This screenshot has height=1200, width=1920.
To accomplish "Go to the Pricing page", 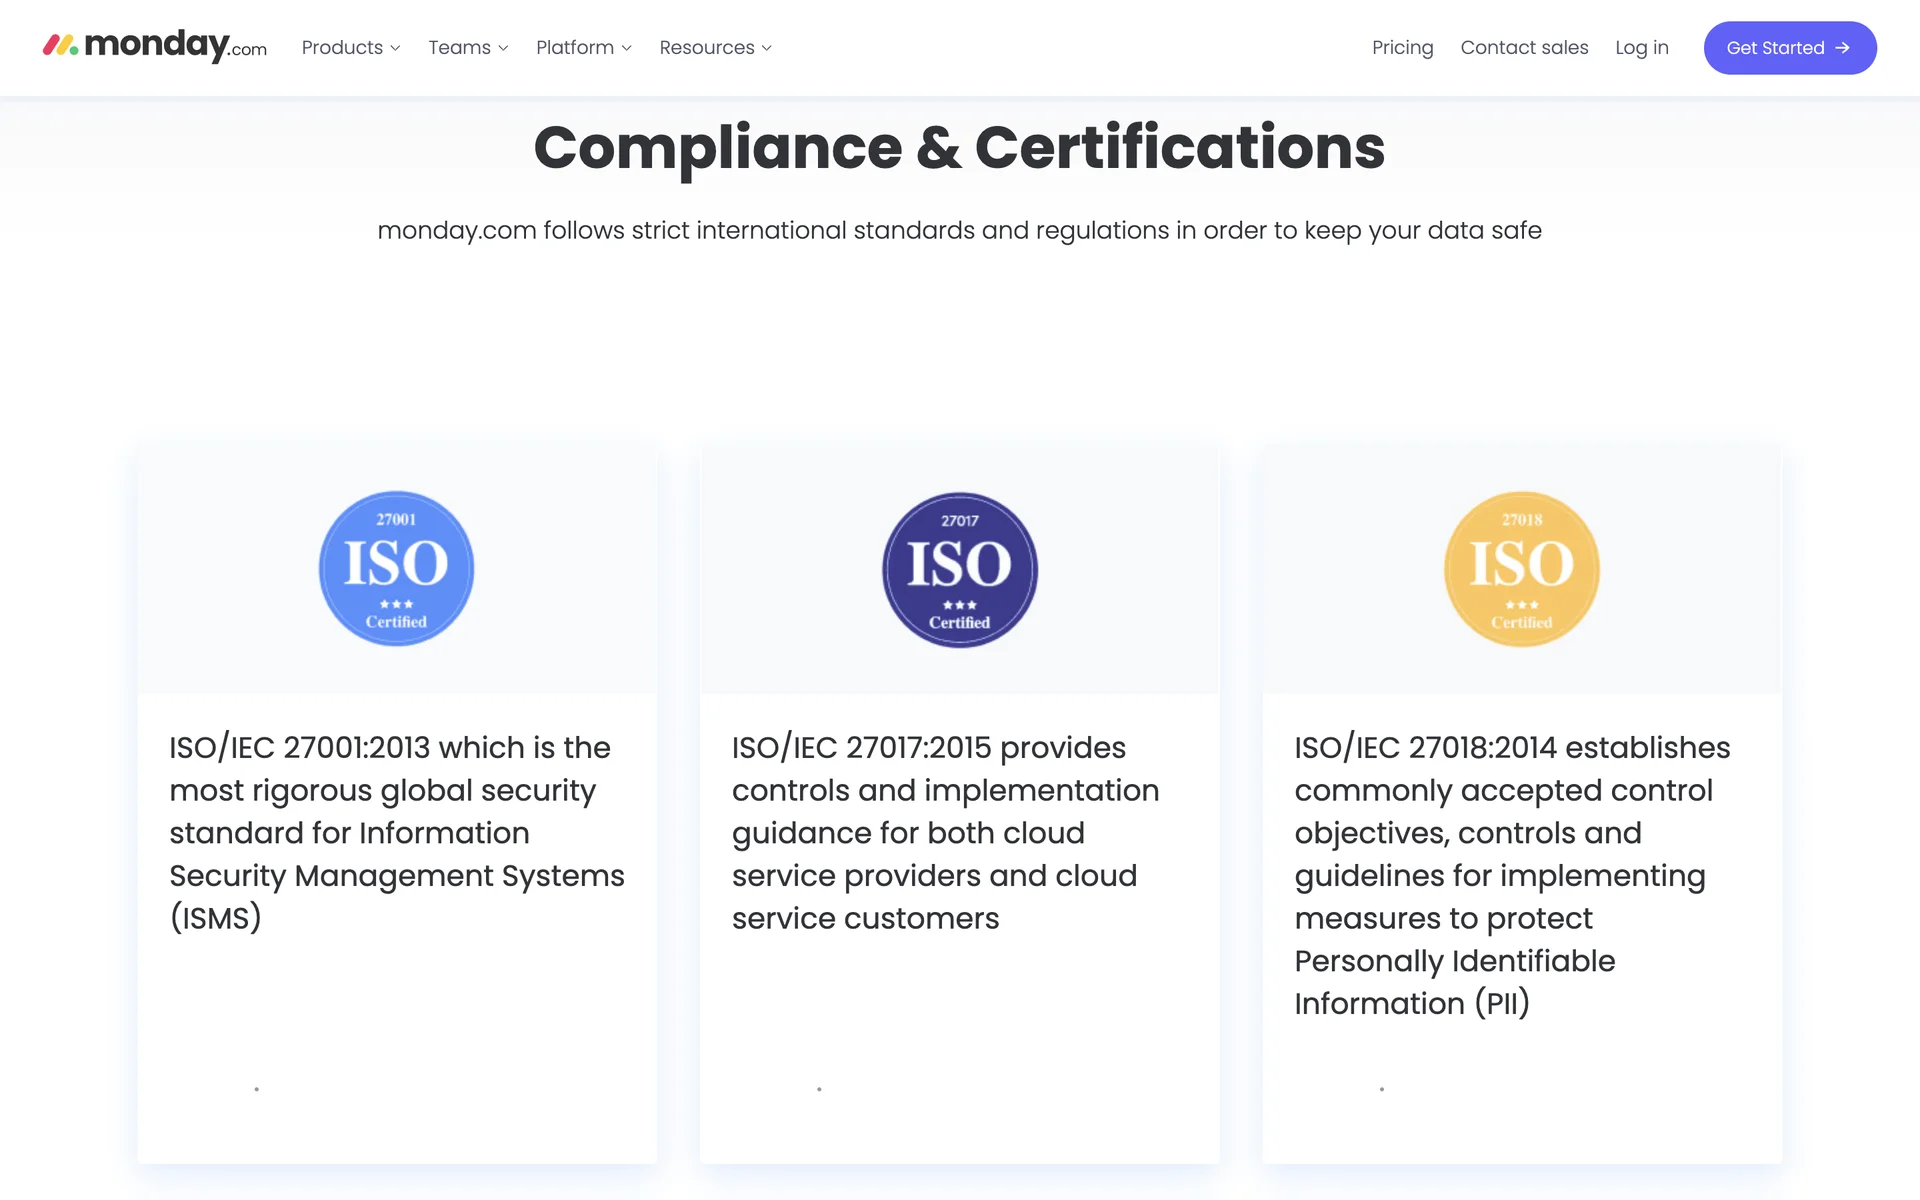I will [x=1402, y=48].
